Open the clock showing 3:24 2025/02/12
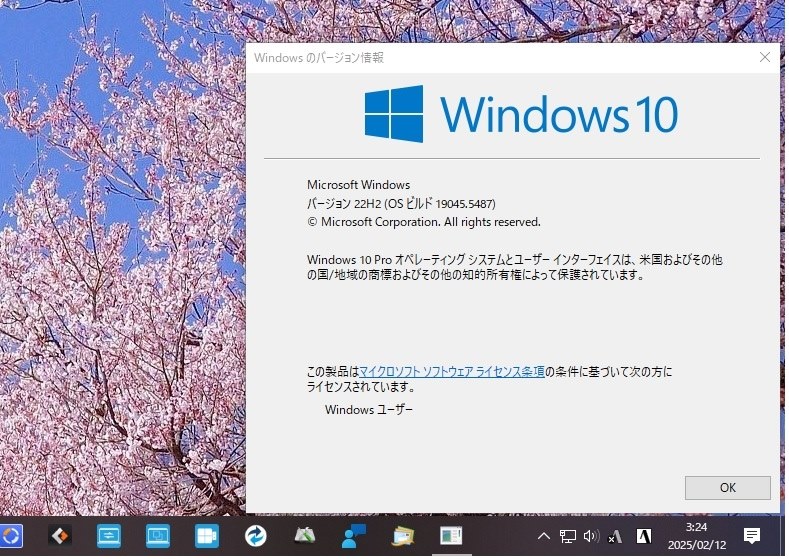The height and width of the screenshot is (559, 789). pyautogui.click(x=696, y=536)
